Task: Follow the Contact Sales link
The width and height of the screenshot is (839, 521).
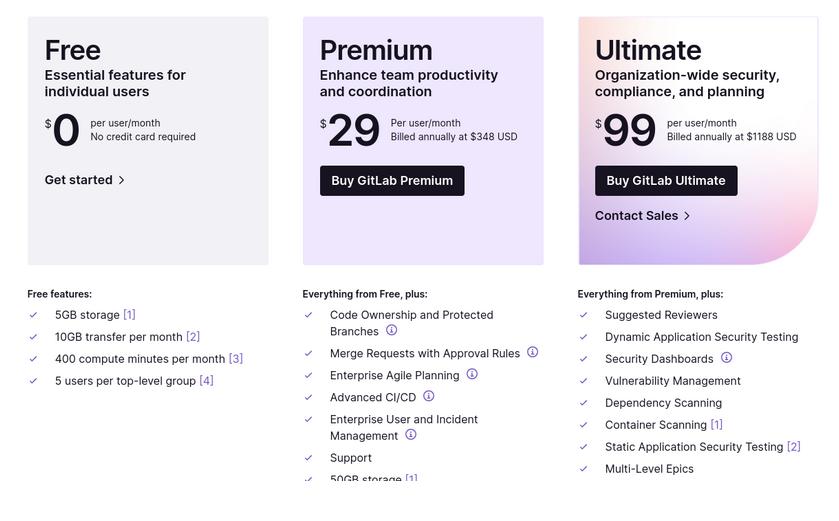Action: pos(637,216)
